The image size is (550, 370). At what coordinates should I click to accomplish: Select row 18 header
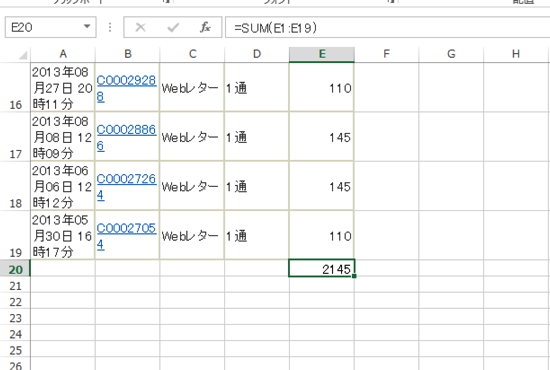point(15,186)
